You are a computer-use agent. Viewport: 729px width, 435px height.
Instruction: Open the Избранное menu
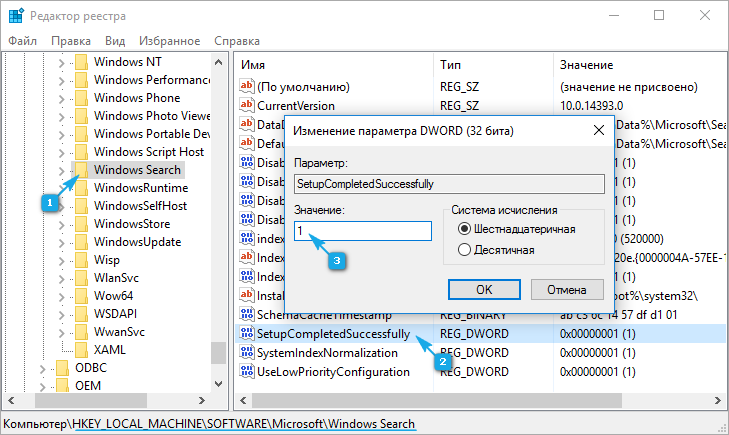(170, 41)
